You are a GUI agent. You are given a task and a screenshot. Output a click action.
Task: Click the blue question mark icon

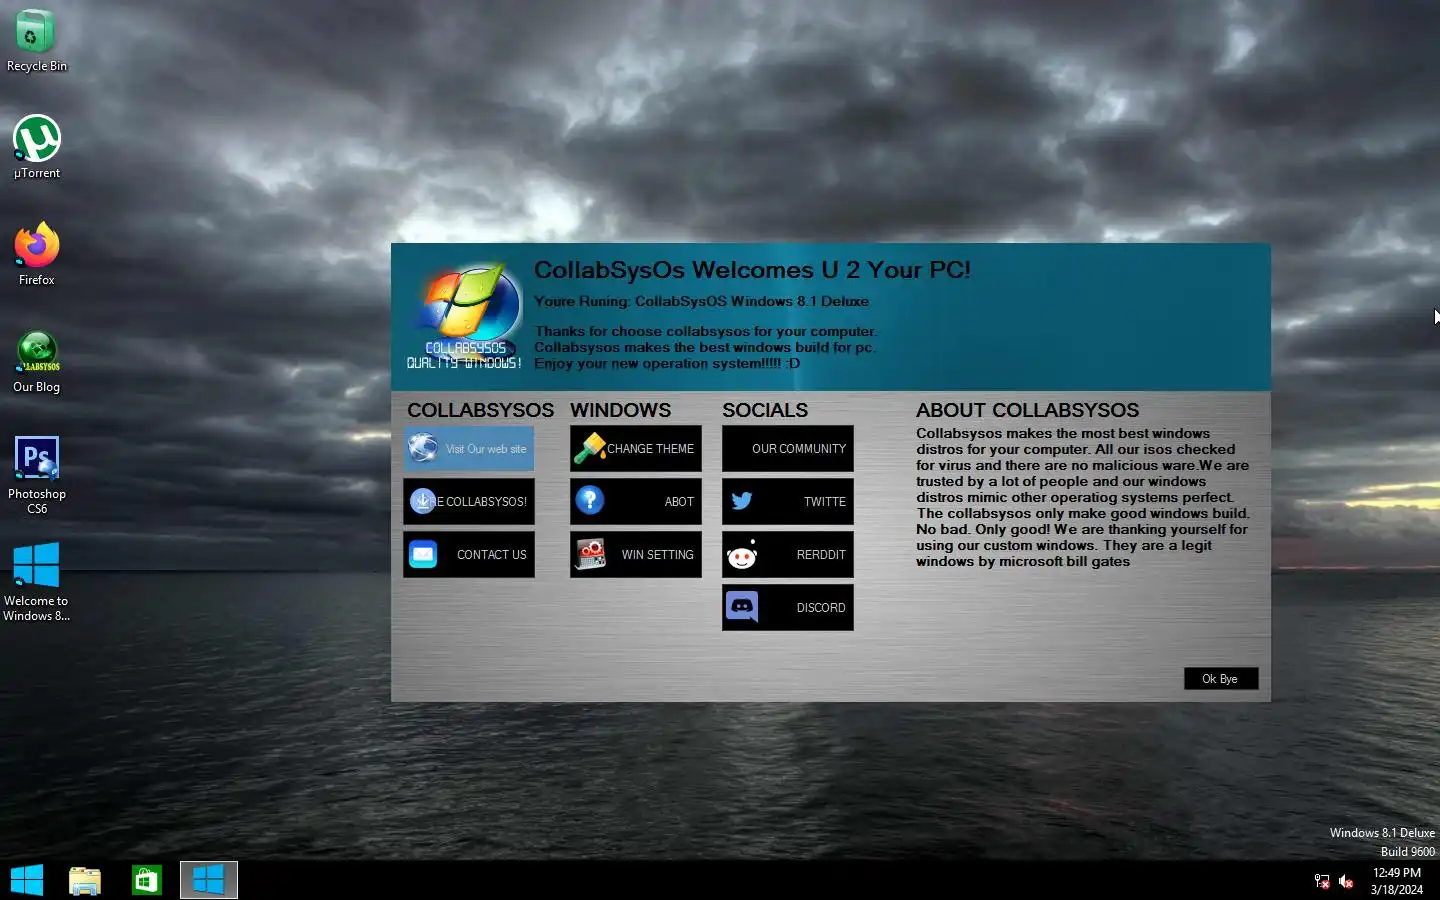click(590, 500)
